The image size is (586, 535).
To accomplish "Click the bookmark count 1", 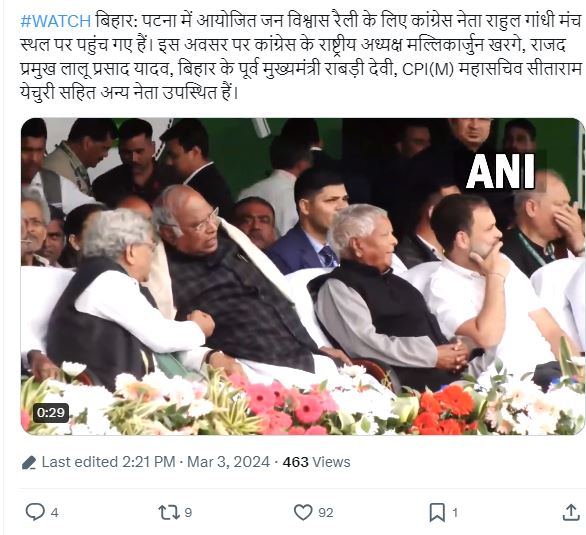I will (455, 513).
